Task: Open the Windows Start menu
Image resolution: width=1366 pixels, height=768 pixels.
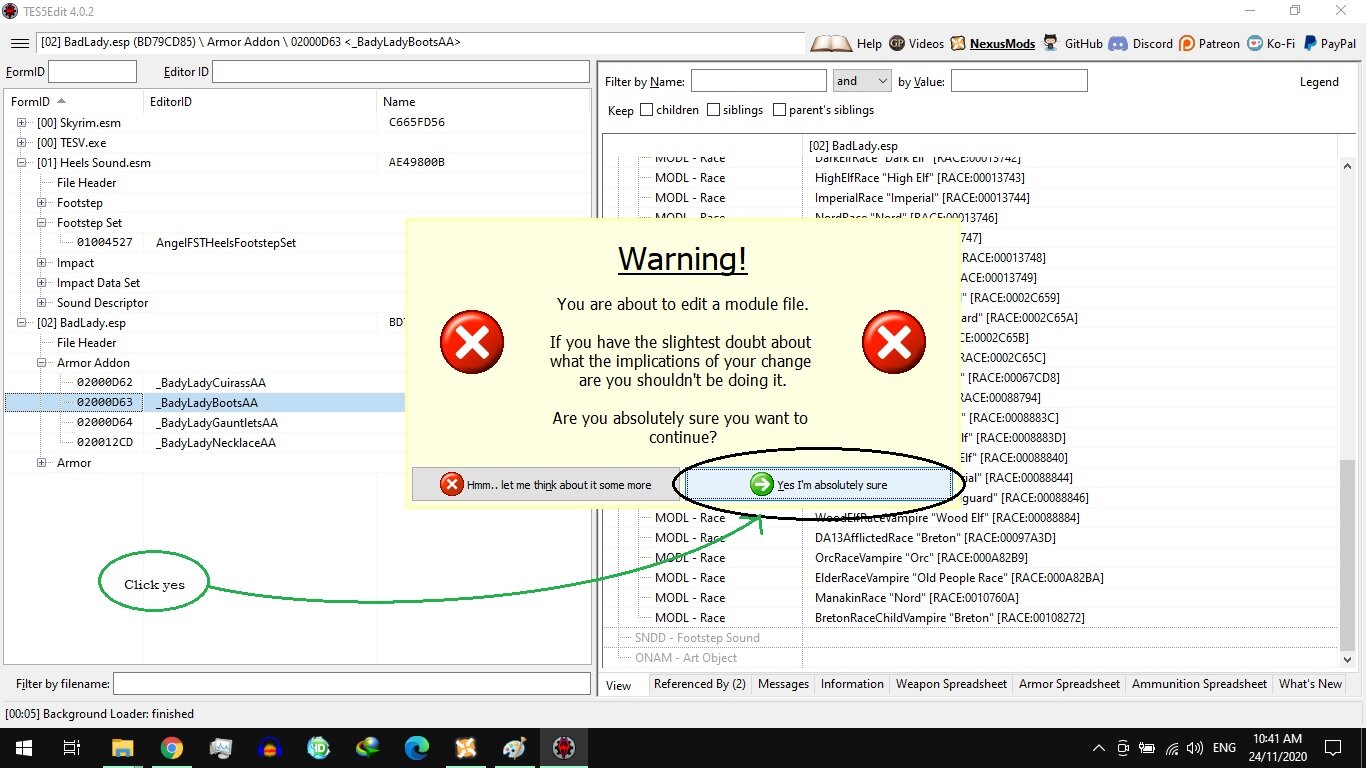Action: click(23, 747)
